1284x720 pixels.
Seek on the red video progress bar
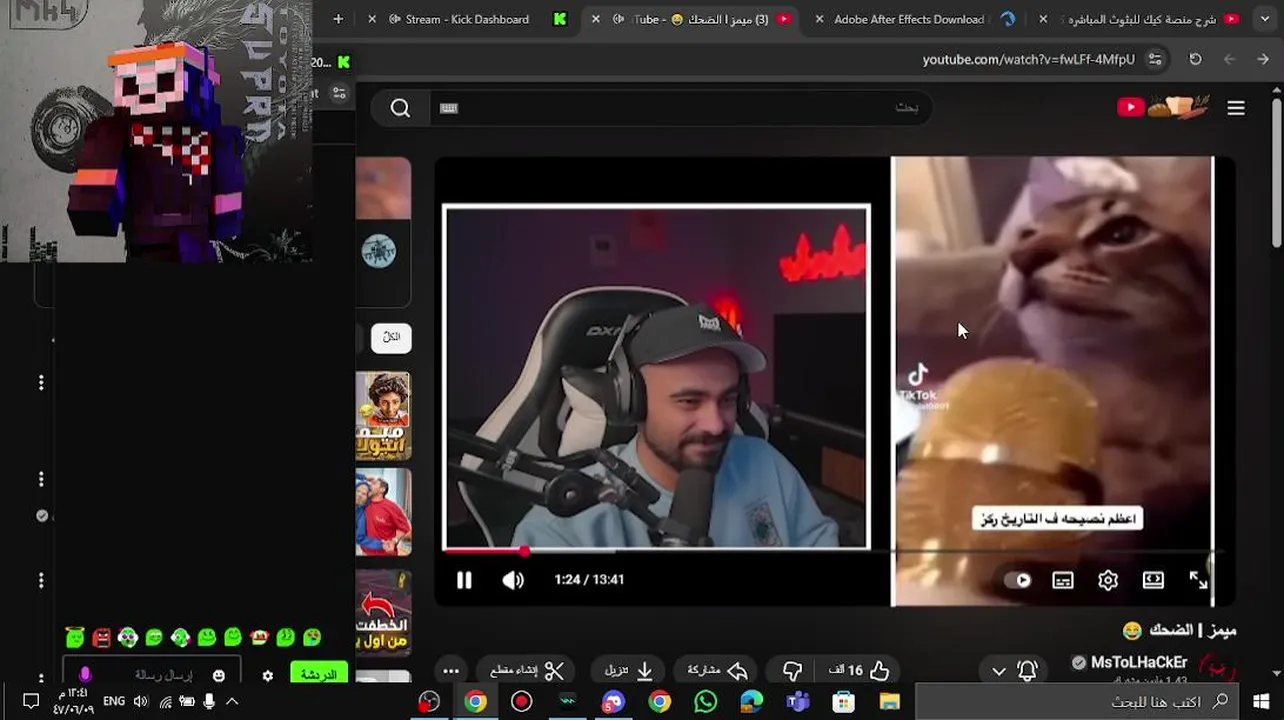[483, 550]
